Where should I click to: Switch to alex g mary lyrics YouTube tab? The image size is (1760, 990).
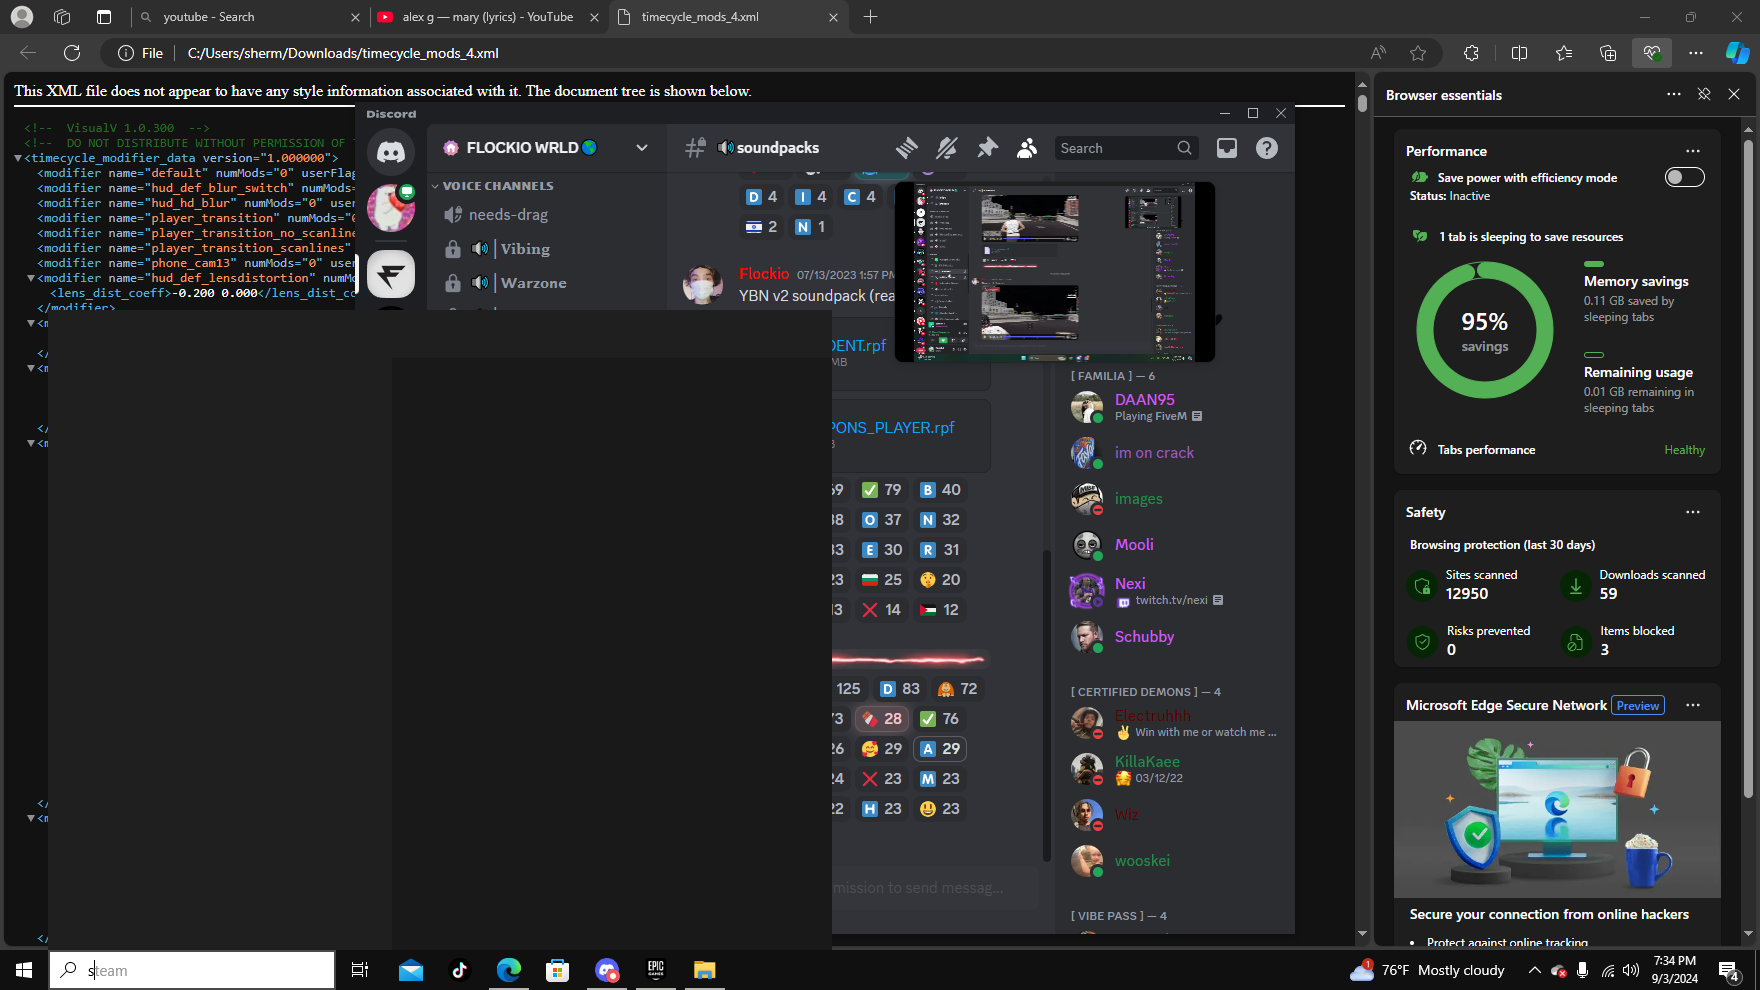tap(487, 17)
